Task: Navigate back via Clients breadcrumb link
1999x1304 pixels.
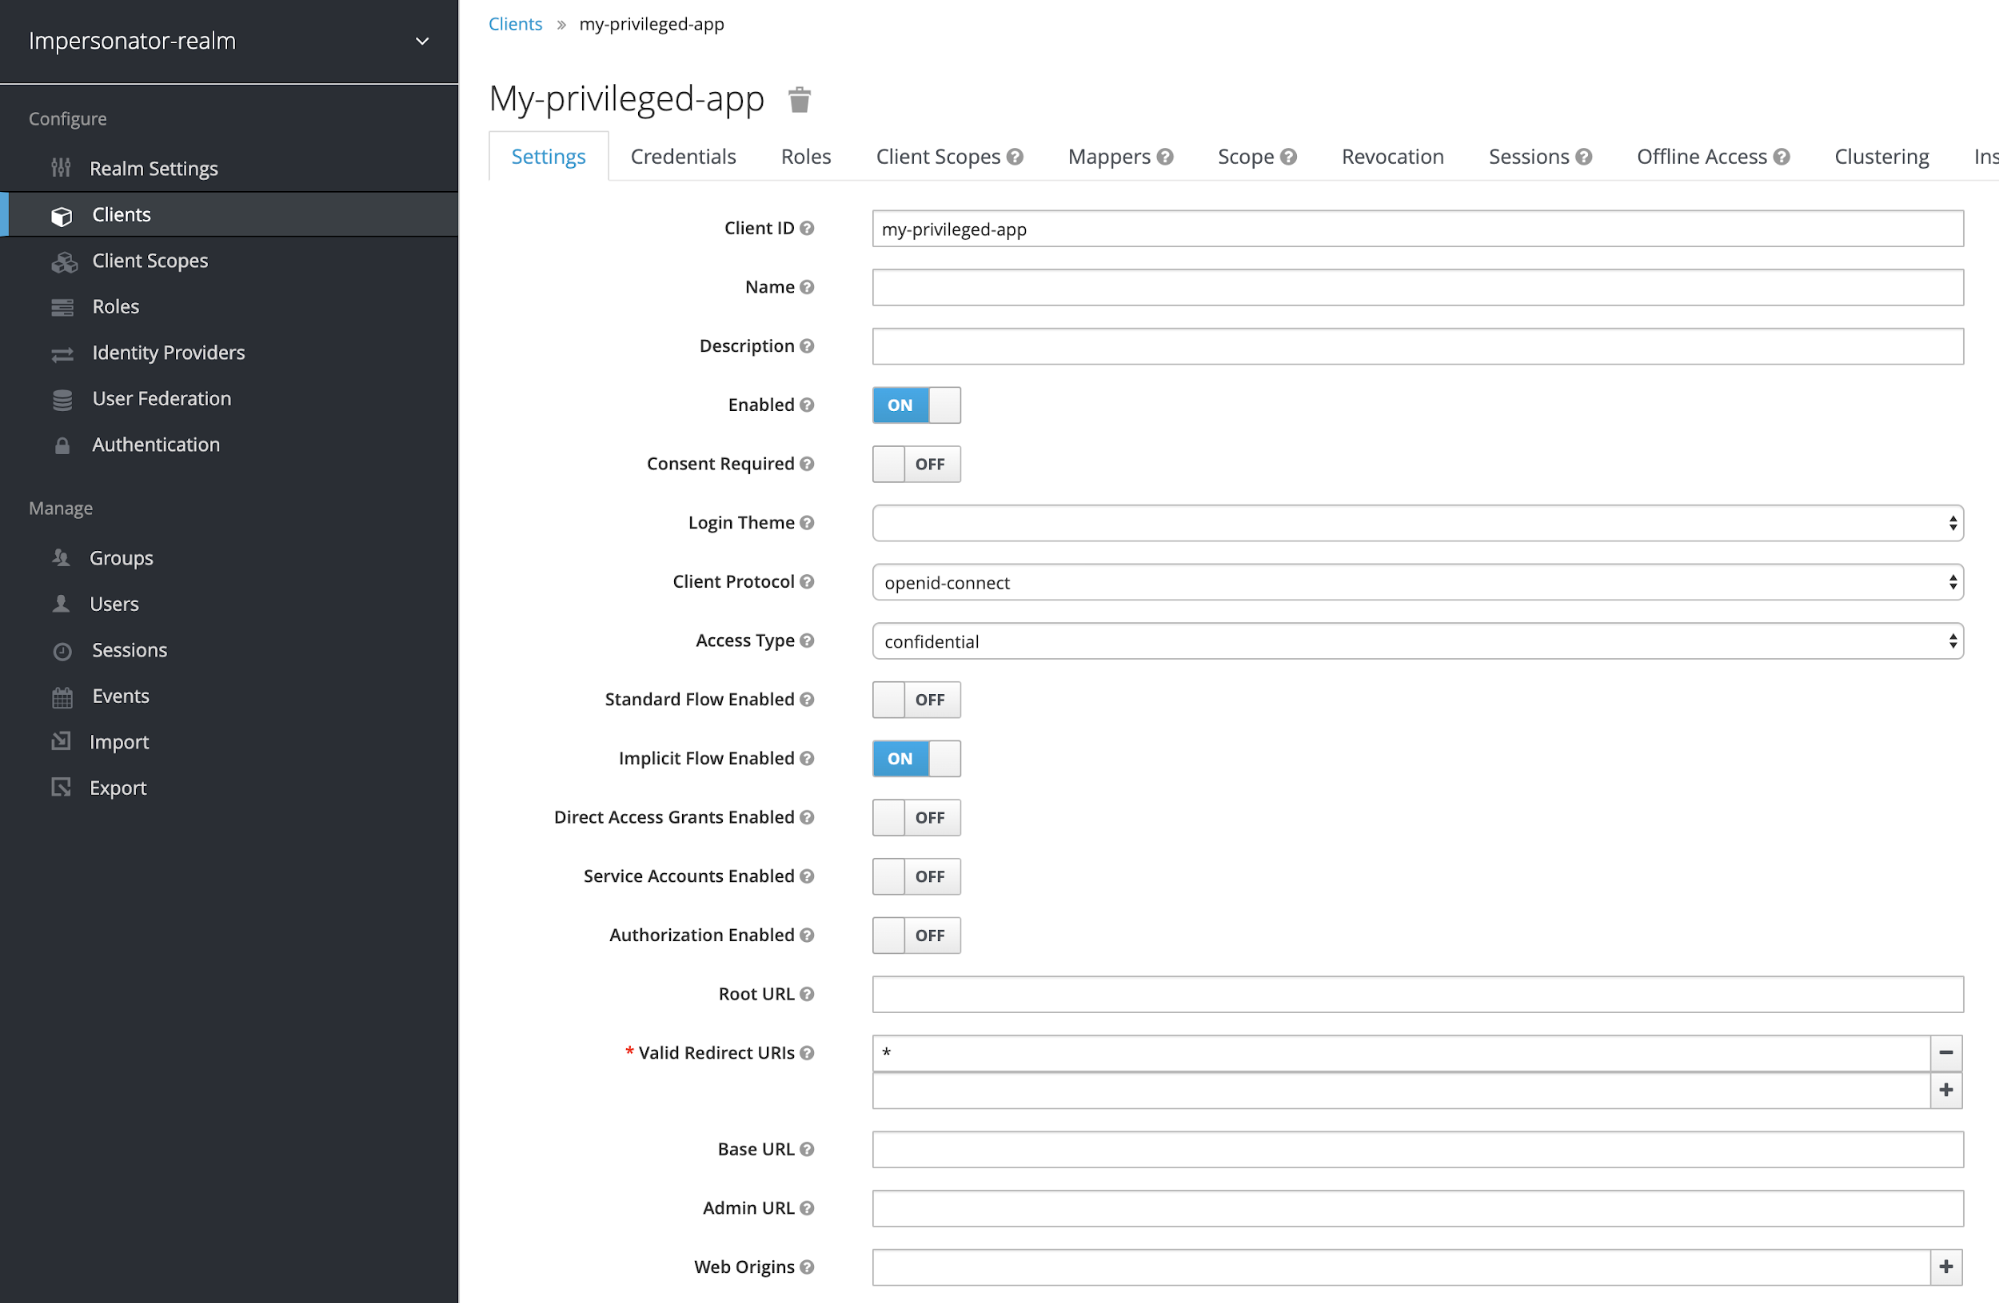Action: pyautogui.click(x=514, y=23)
